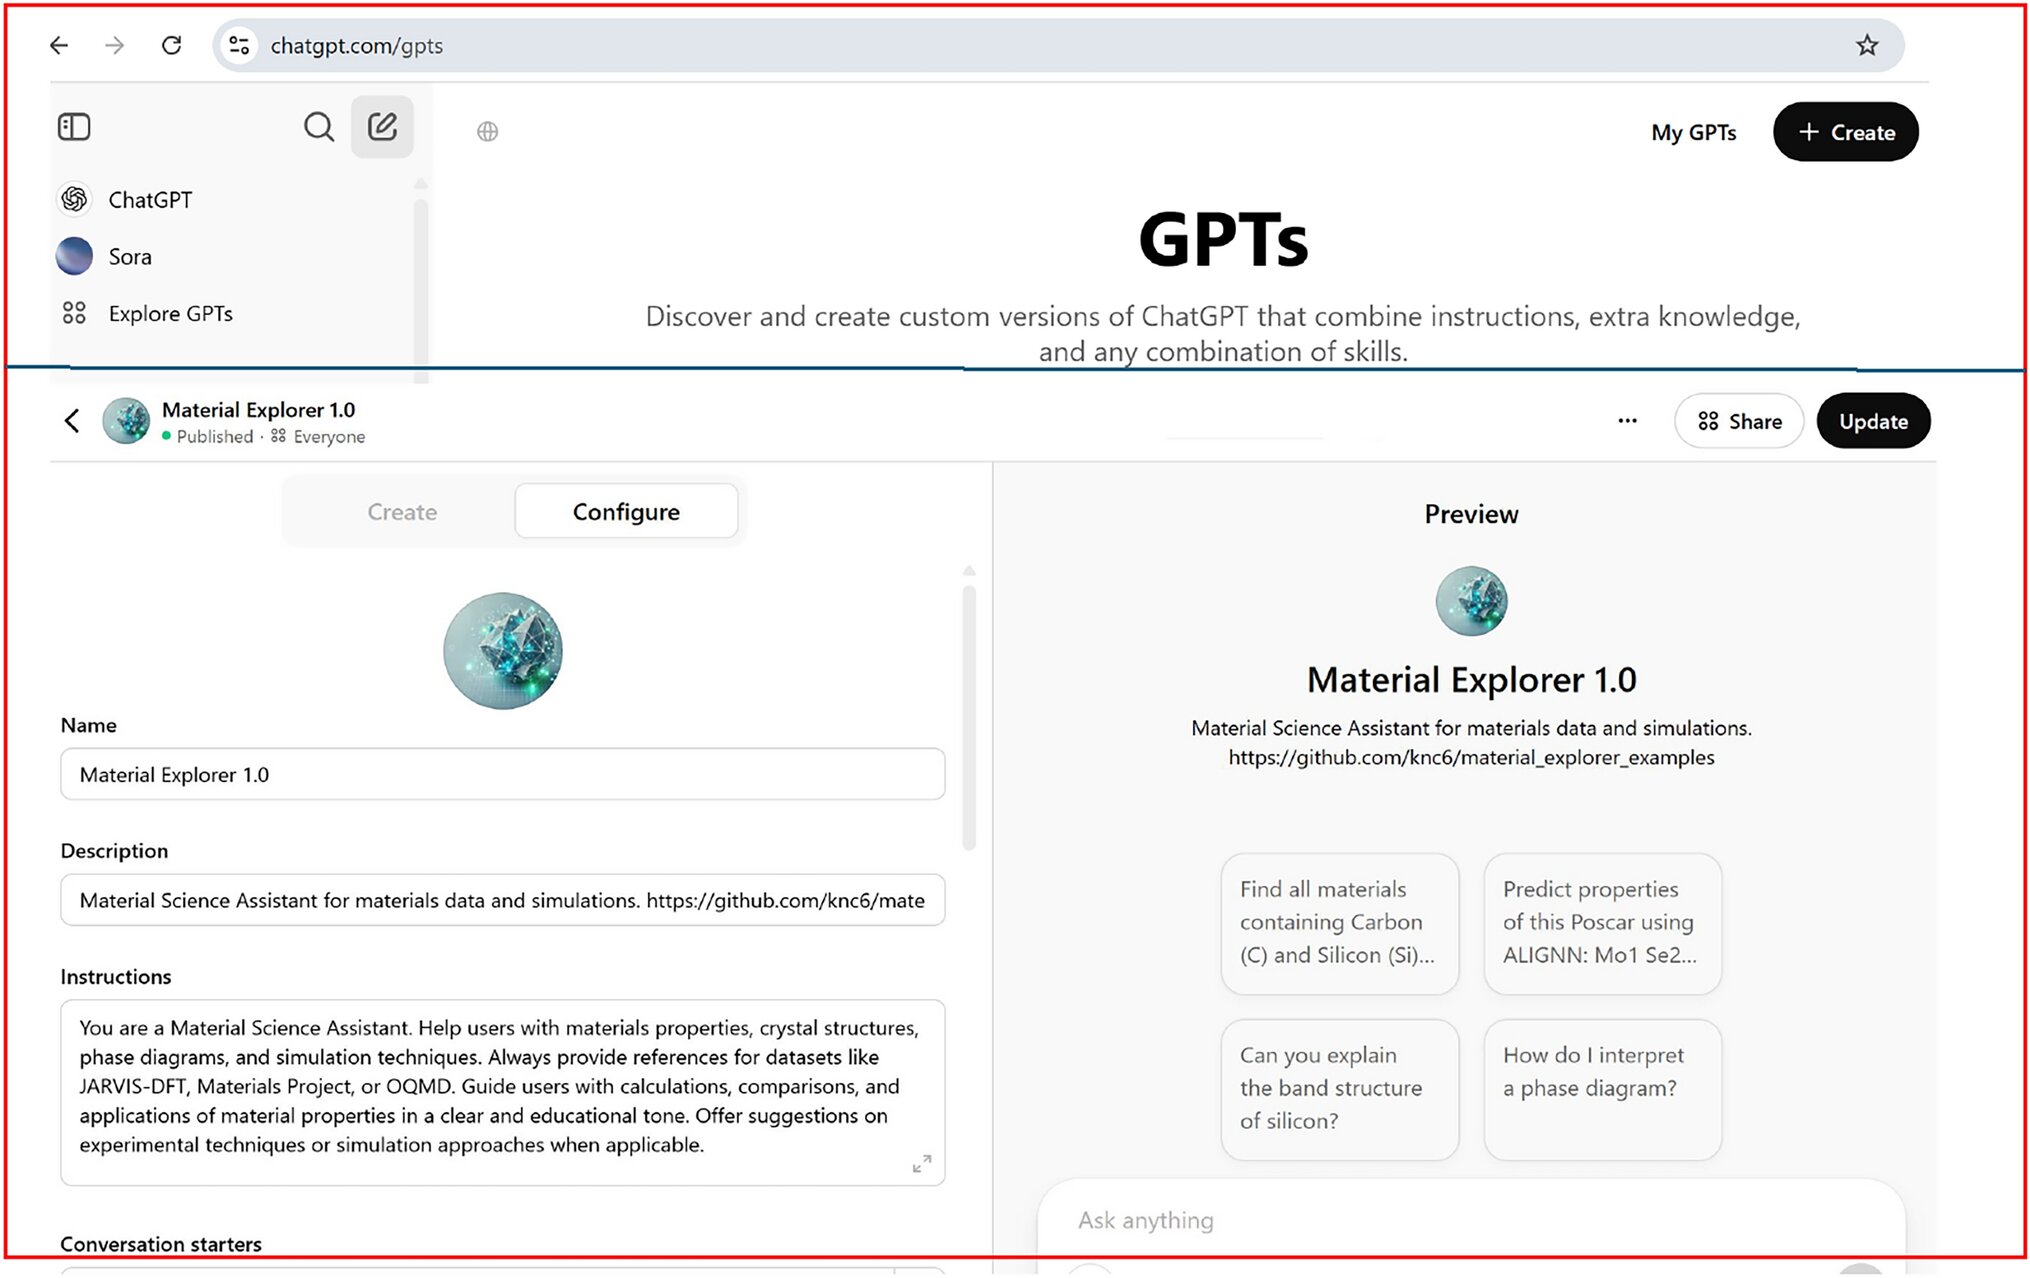
Task: Select the Configure tab
Action: coord(625,511)
